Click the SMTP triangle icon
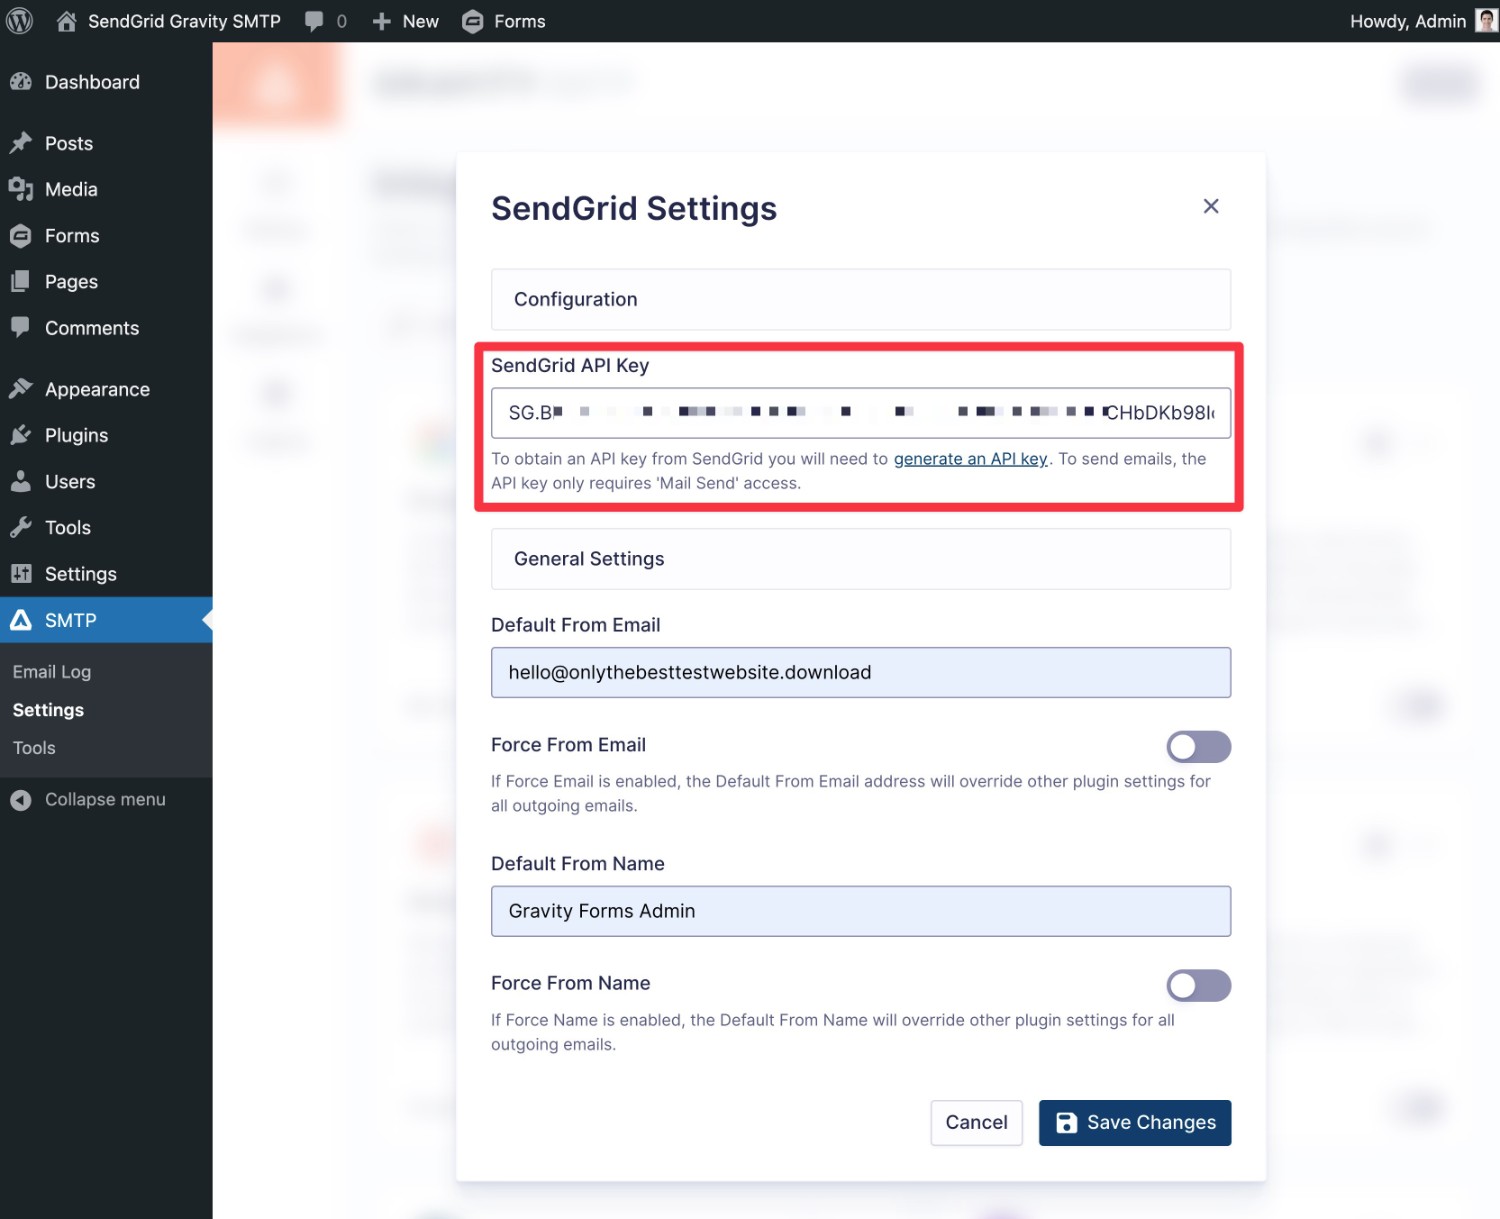This screenshot has height=1219, width=1500. click(21, 620)
